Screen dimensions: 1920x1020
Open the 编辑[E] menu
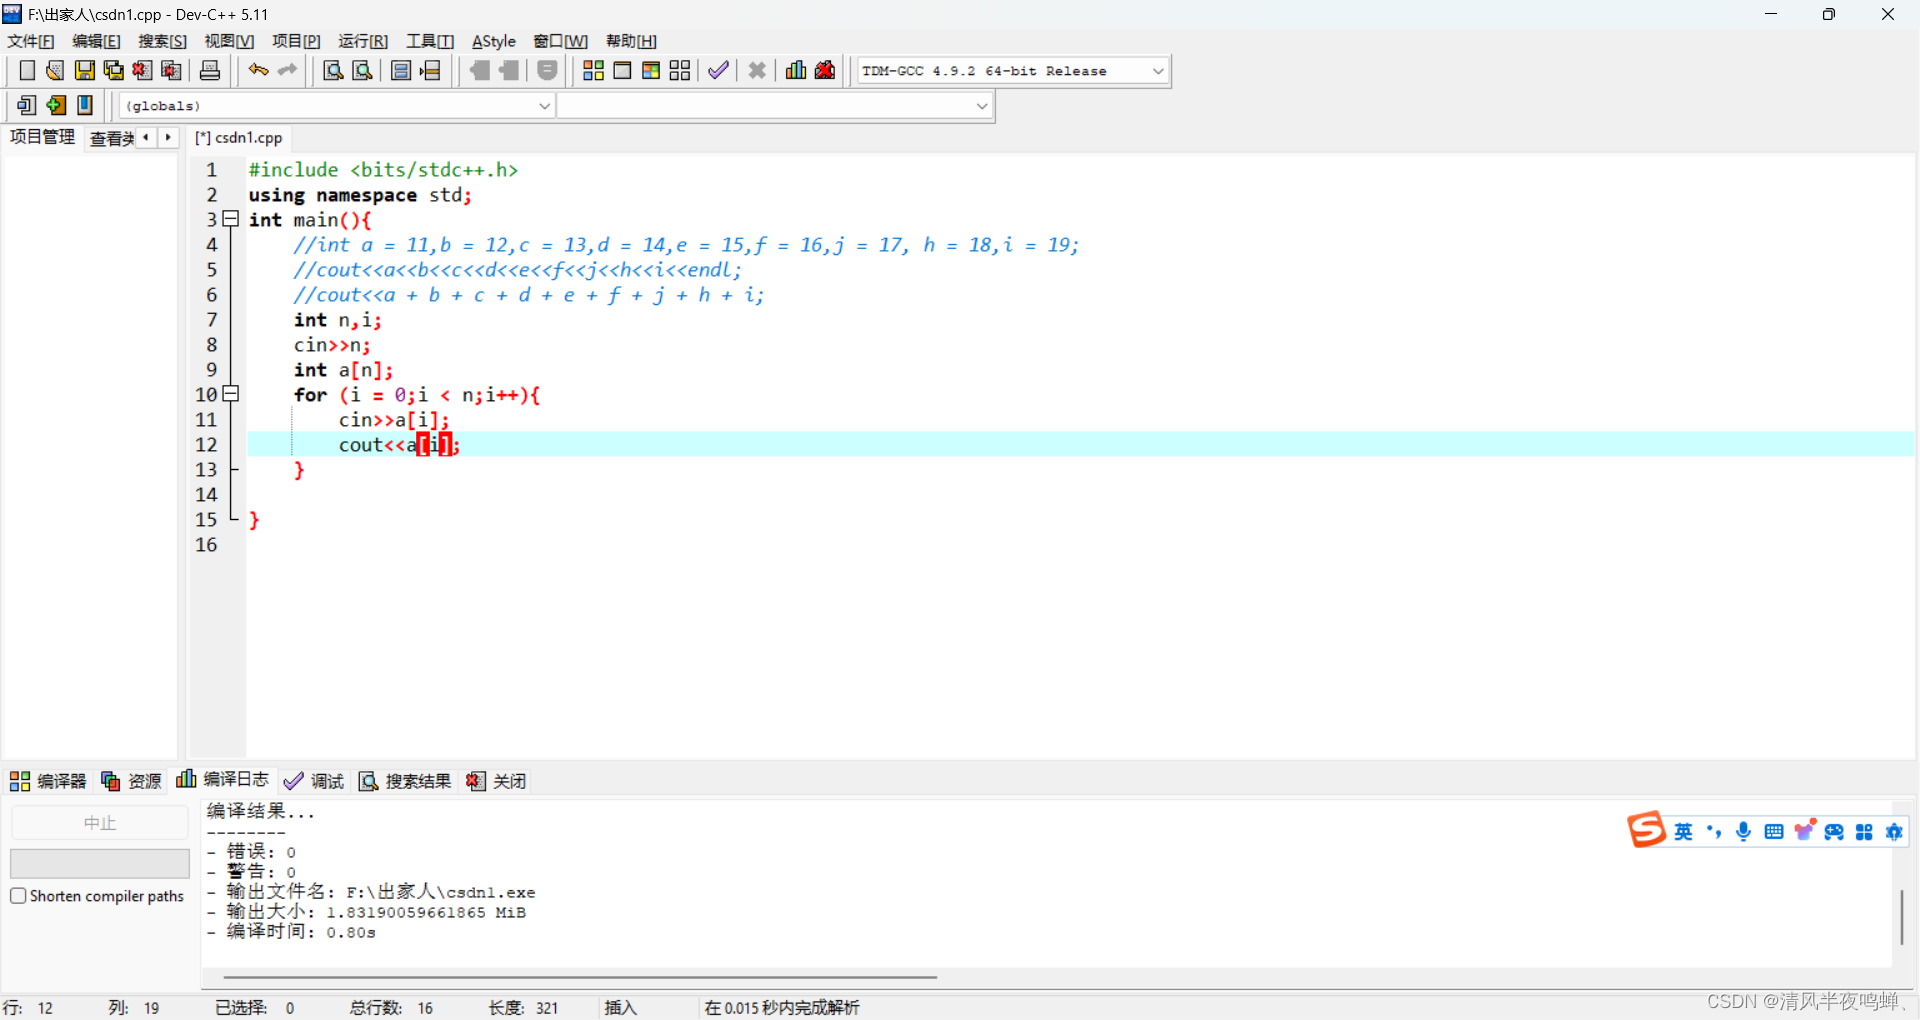tap(96, 41)
